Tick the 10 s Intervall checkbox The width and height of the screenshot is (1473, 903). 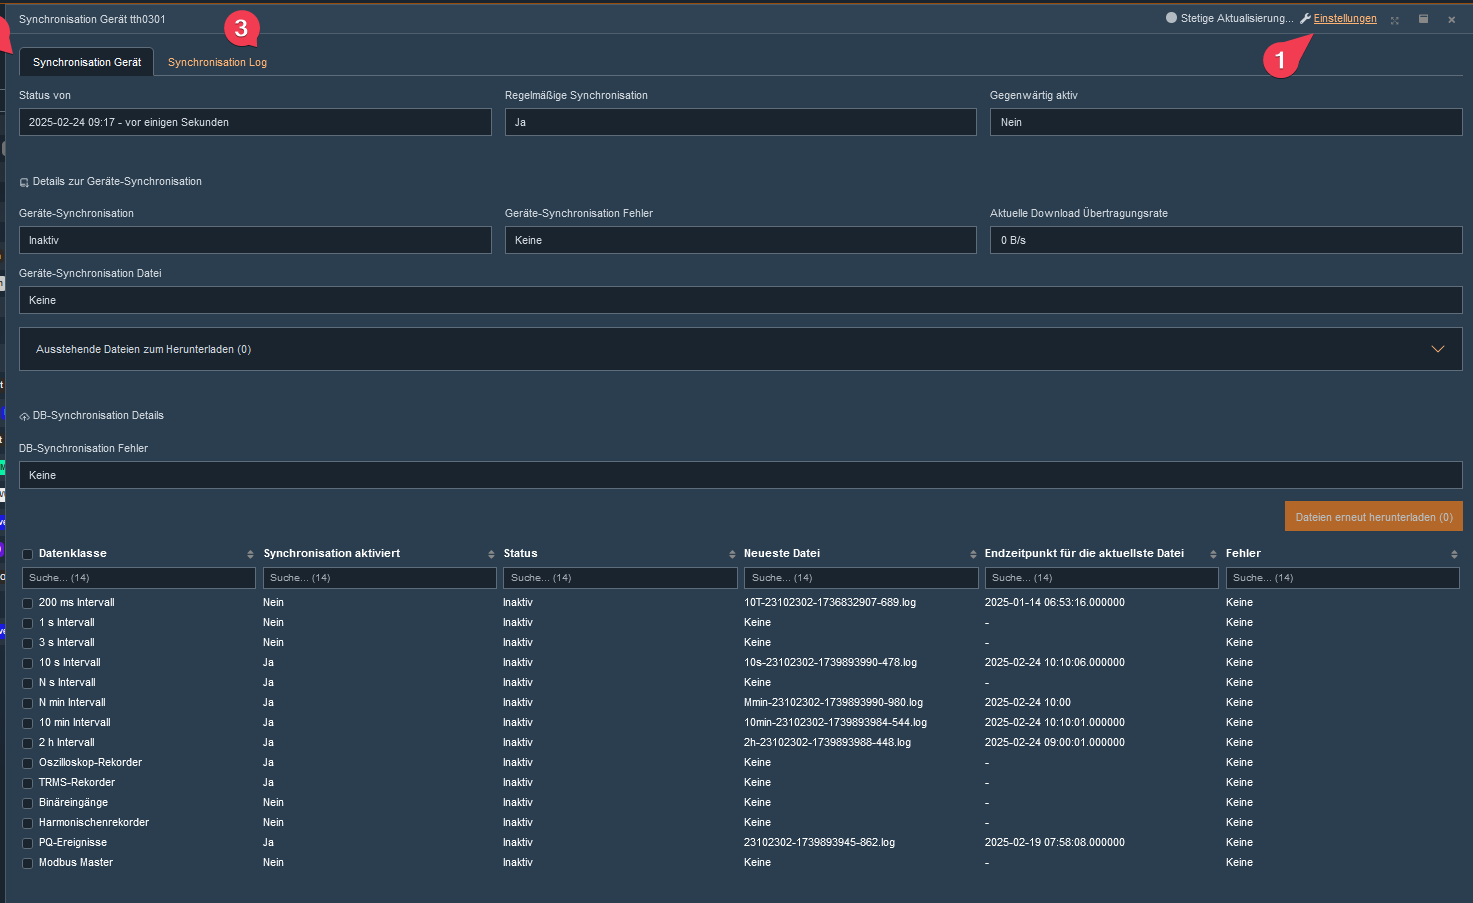pyautogui.click(x=28, y=663)
